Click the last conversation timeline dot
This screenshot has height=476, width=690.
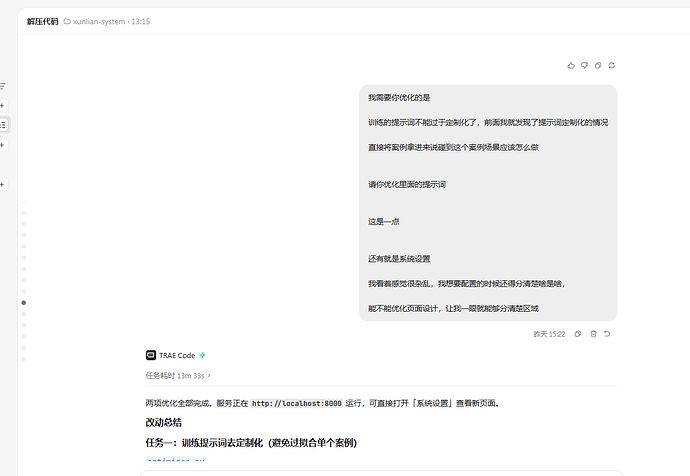[x=24, y=359]
